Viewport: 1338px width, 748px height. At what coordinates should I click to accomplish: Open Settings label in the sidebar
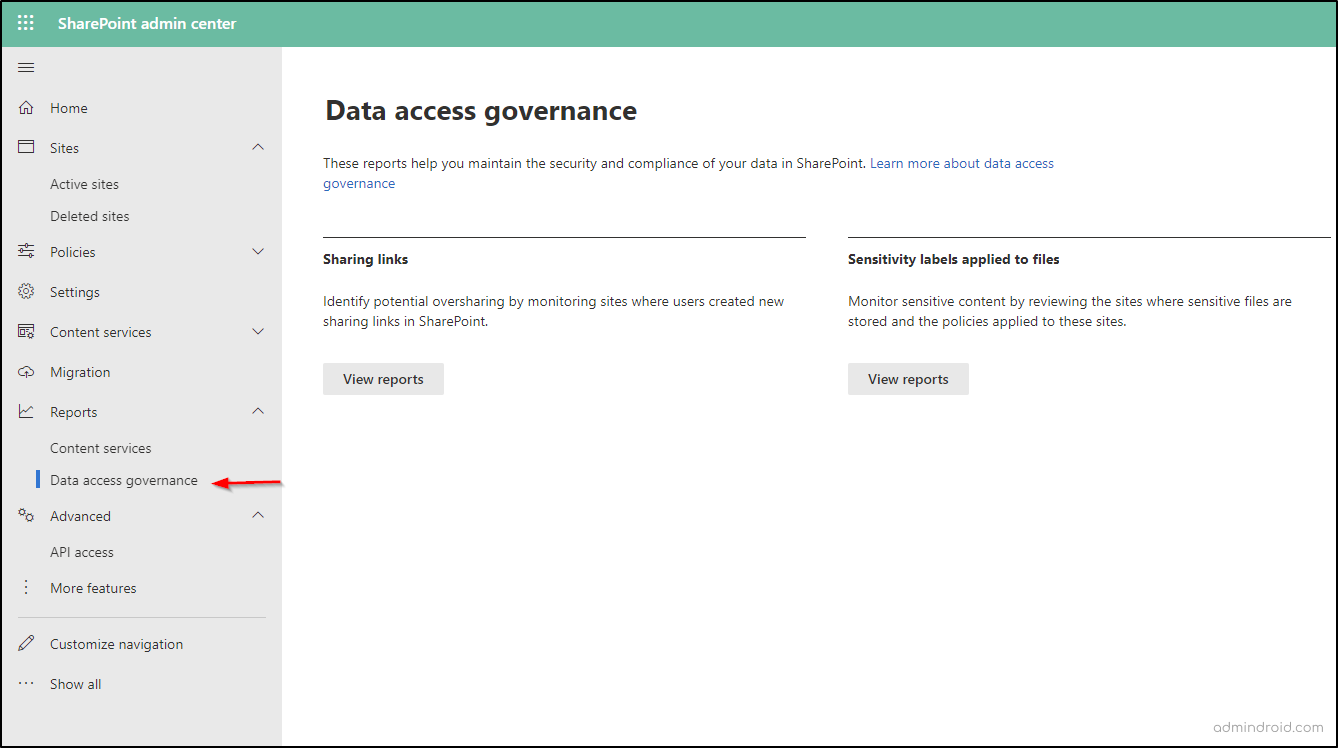pyautogui.click(x=75, y=292)
